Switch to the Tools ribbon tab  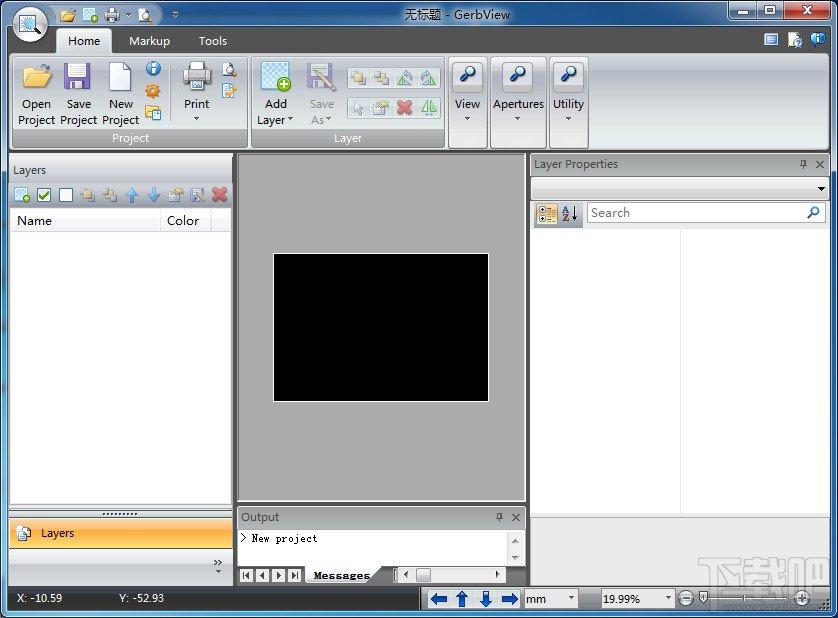coord(213,41)
